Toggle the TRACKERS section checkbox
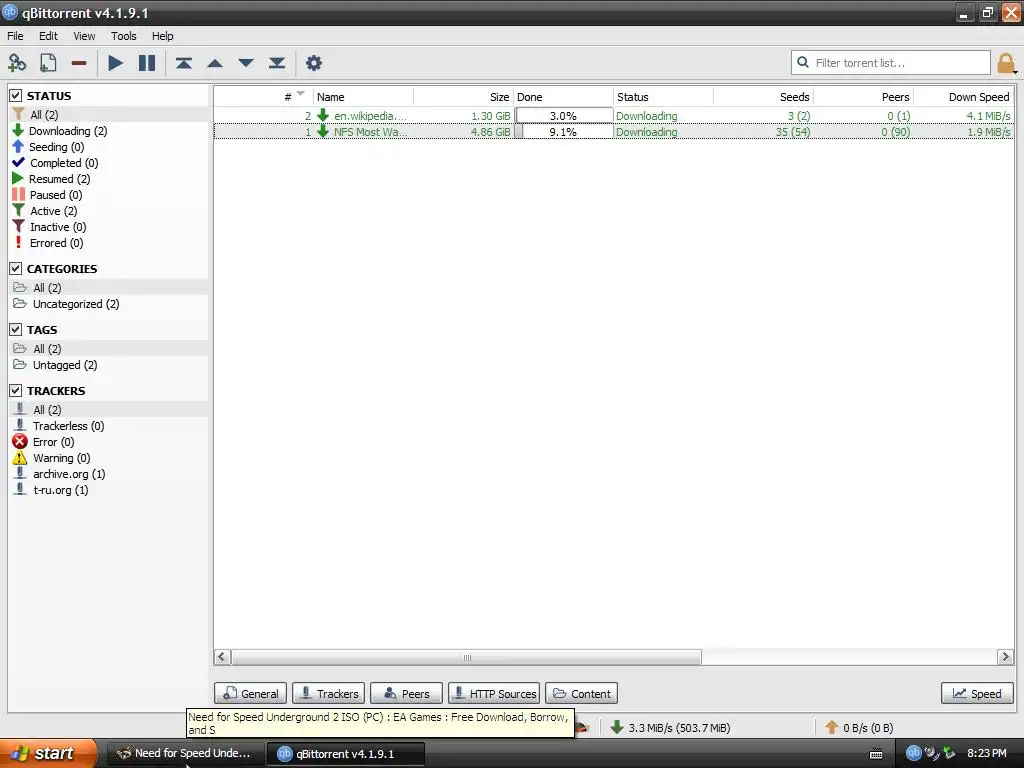The image size is (1024, 768). click(16, 391)
